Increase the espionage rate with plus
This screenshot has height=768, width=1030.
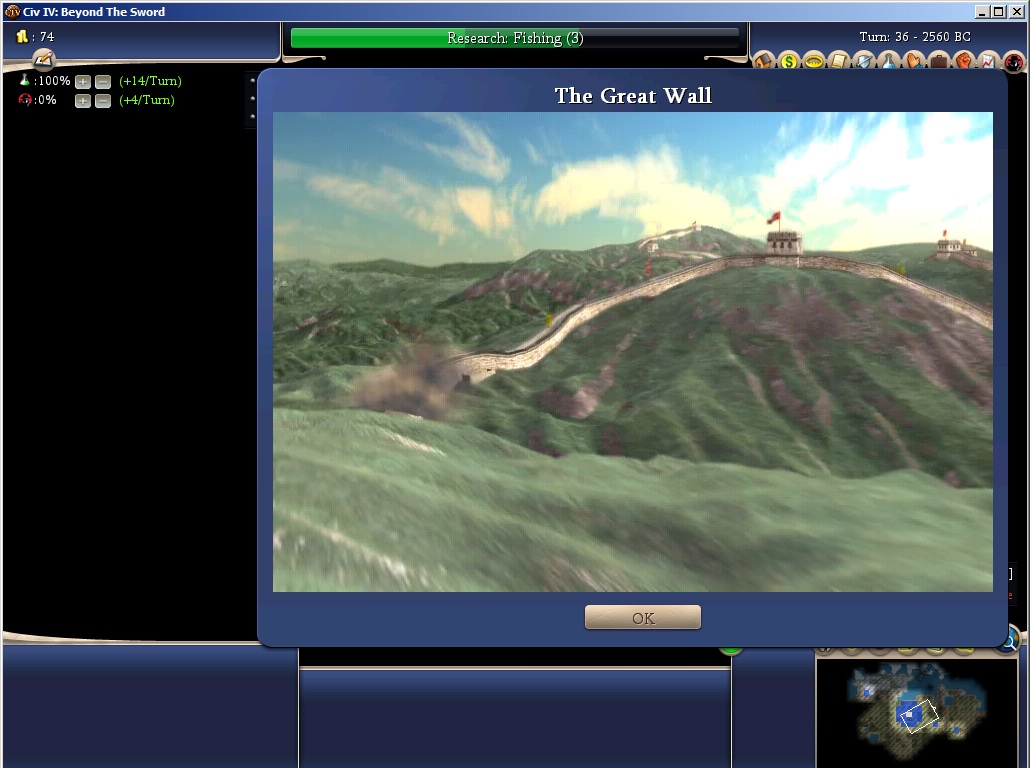tap(83, 100)
